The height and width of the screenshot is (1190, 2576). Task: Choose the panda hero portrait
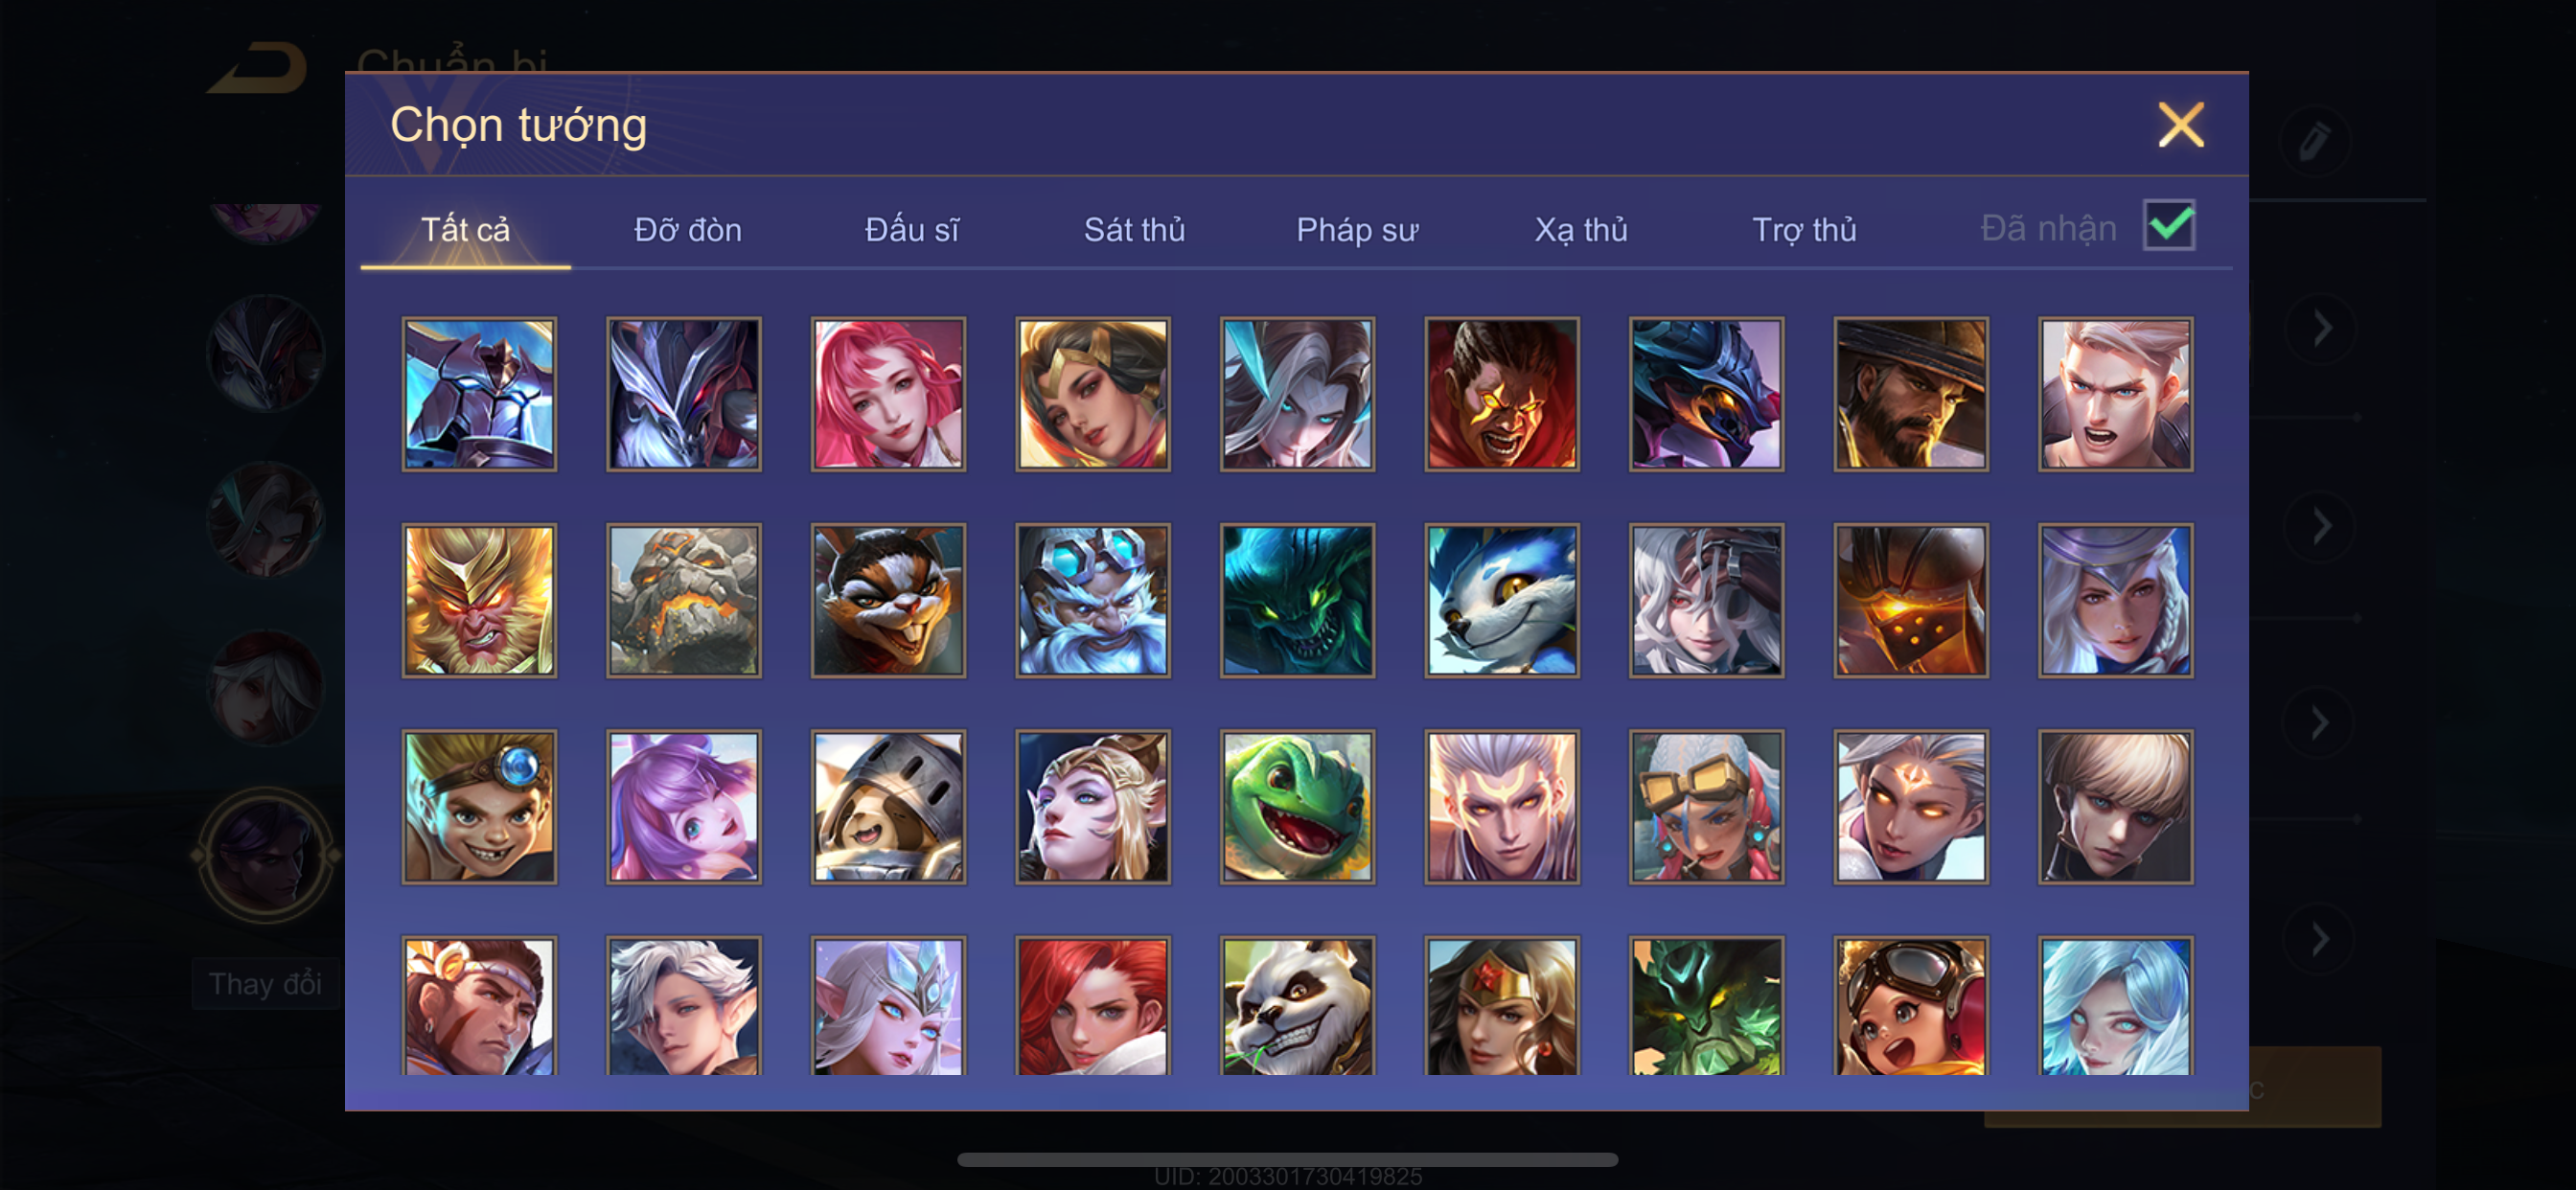(x=1297, y=1006)
